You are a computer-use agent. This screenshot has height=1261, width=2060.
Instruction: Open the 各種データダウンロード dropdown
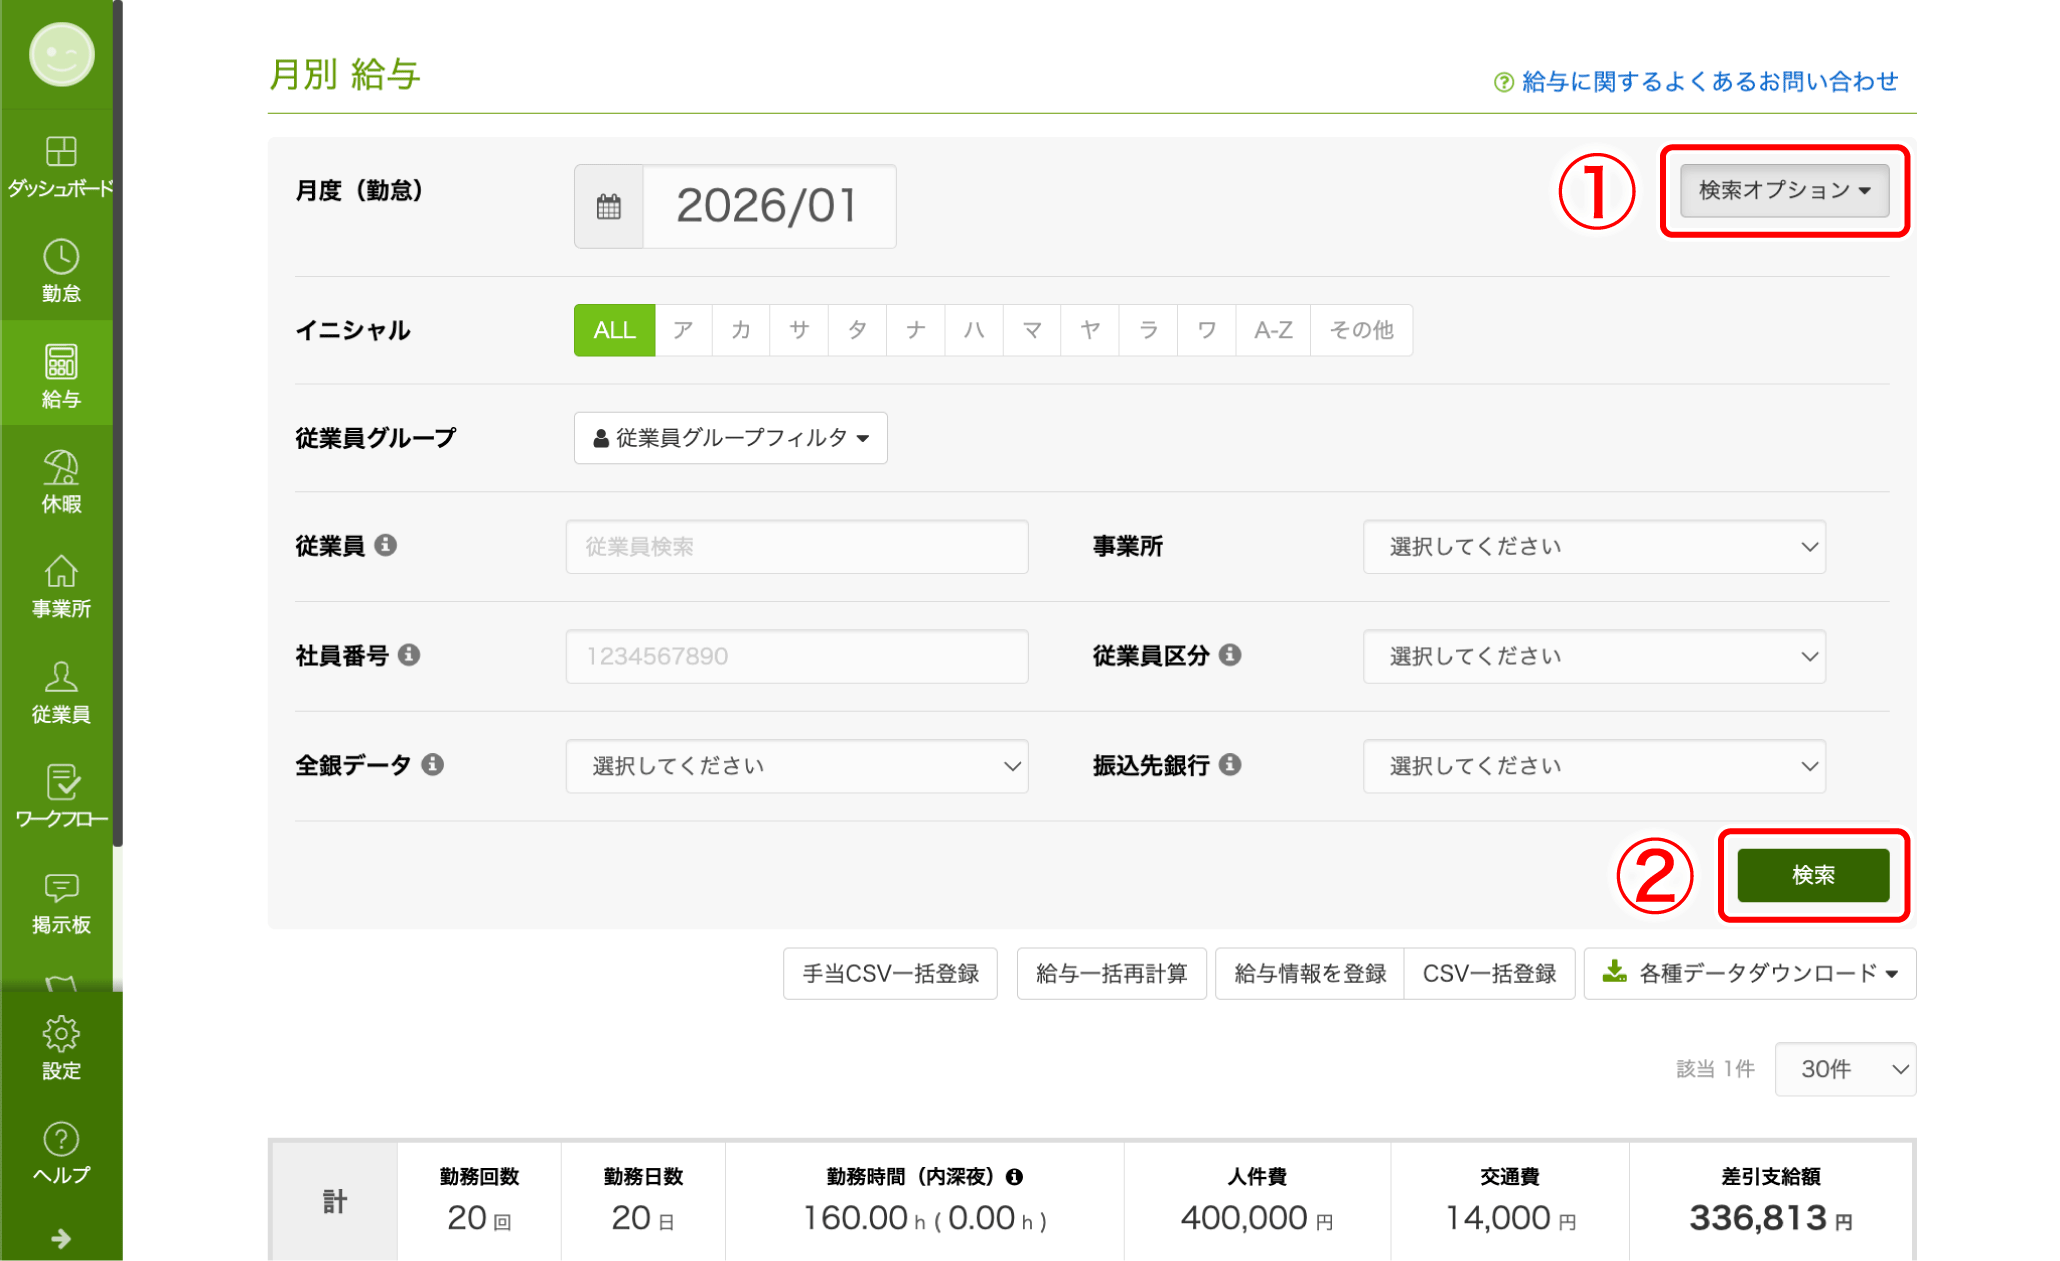click(1750, 973)
